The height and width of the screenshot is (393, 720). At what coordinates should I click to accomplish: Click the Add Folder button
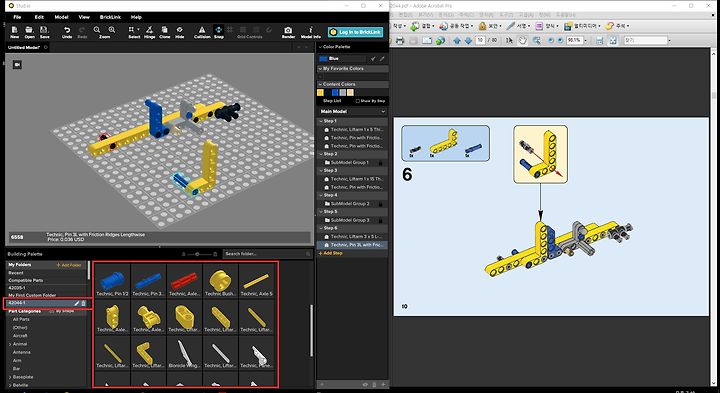(x=68, y=265)
